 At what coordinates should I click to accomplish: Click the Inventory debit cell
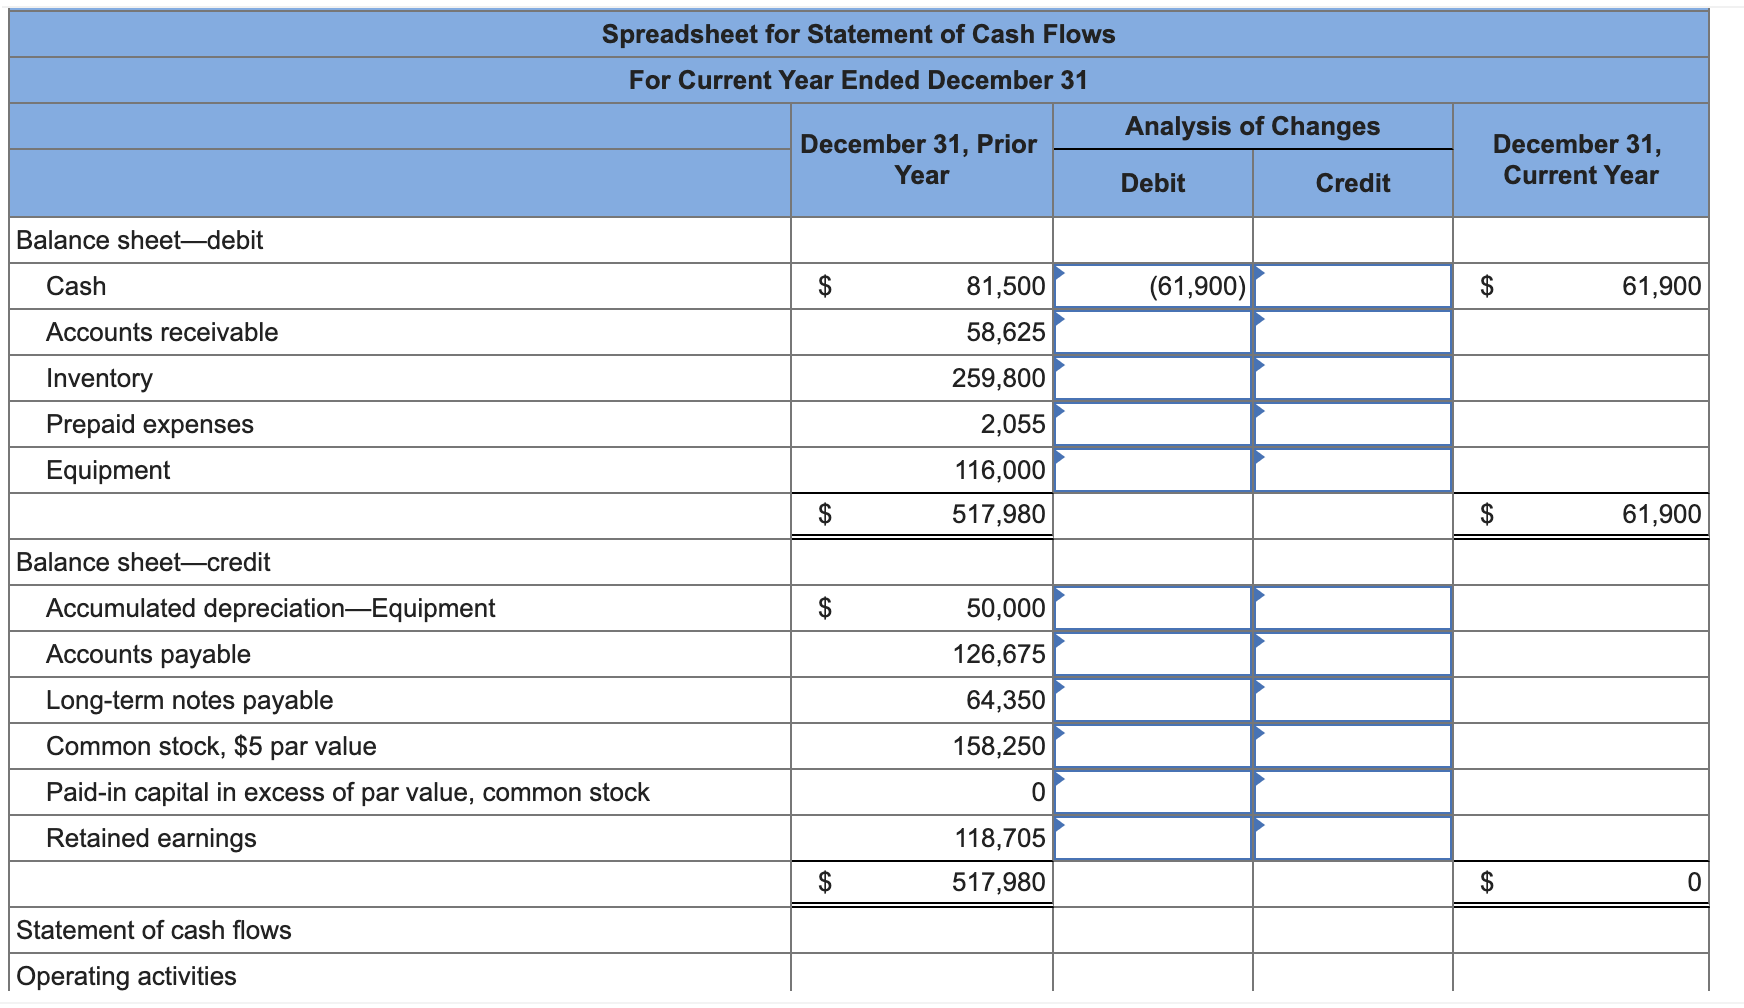point(1153,378)
